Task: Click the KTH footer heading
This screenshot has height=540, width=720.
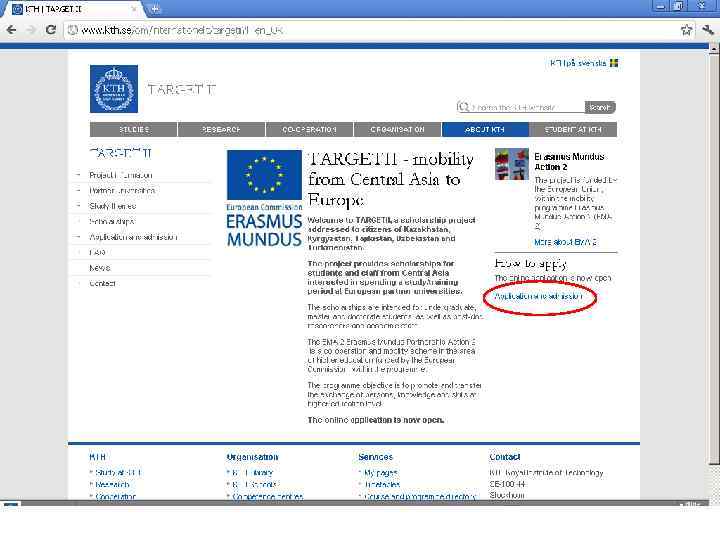Action: pos(98,457)
